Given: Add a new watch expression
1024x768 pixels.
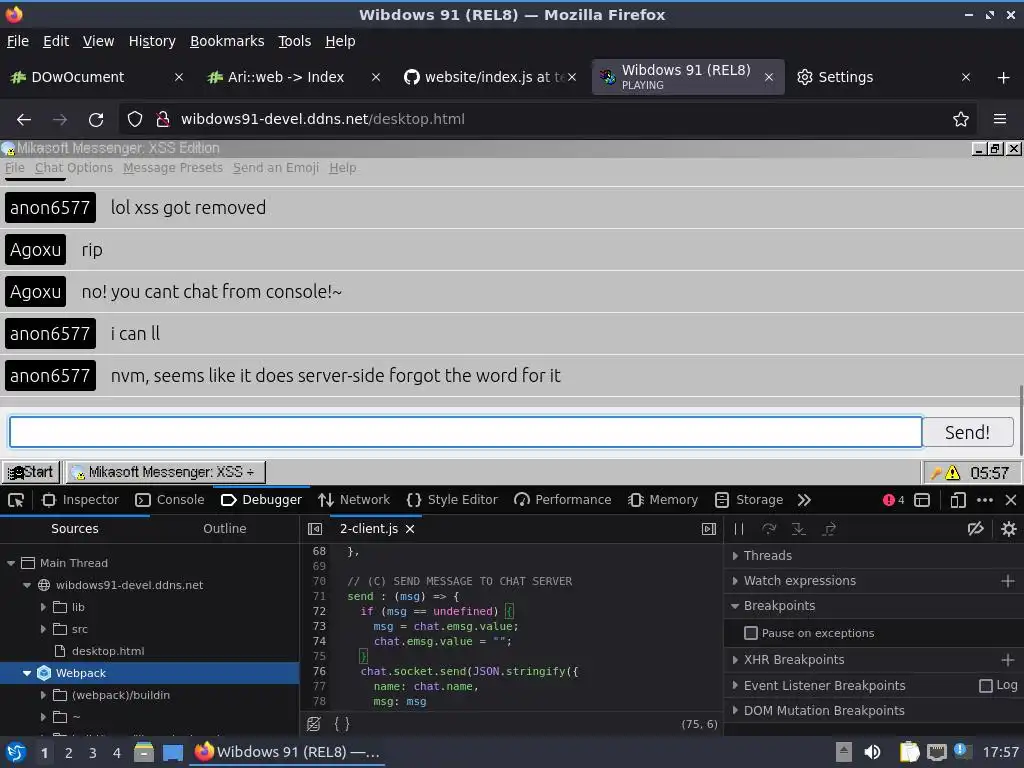Looking at the screenshot, I should pyautogui.click(x=1008, y=581).
